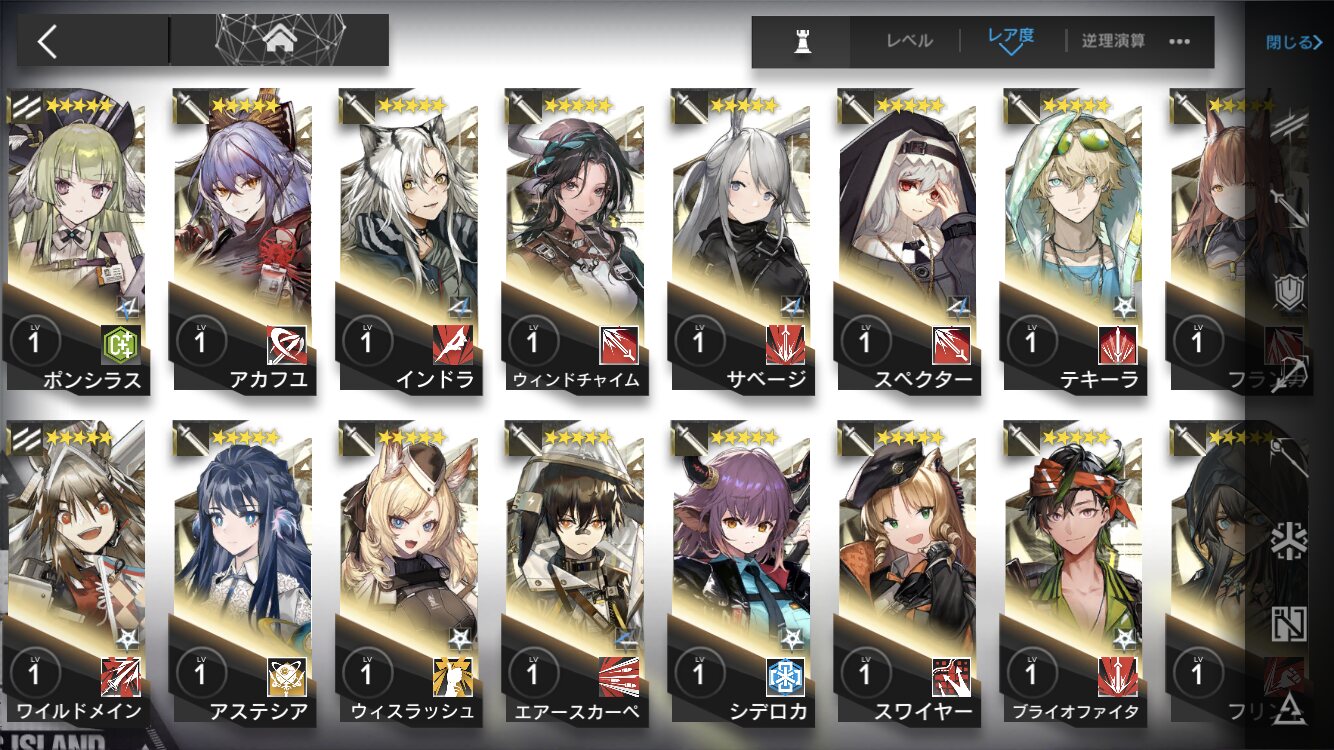
Task: Filter operators by Medic cross icon
Action: (x=1289, y=541)
